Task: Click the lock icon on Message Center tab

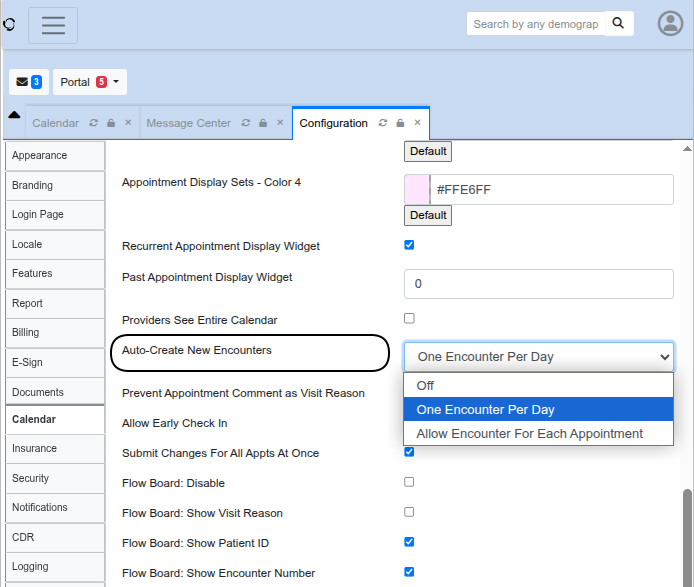Action: [263, 123]
